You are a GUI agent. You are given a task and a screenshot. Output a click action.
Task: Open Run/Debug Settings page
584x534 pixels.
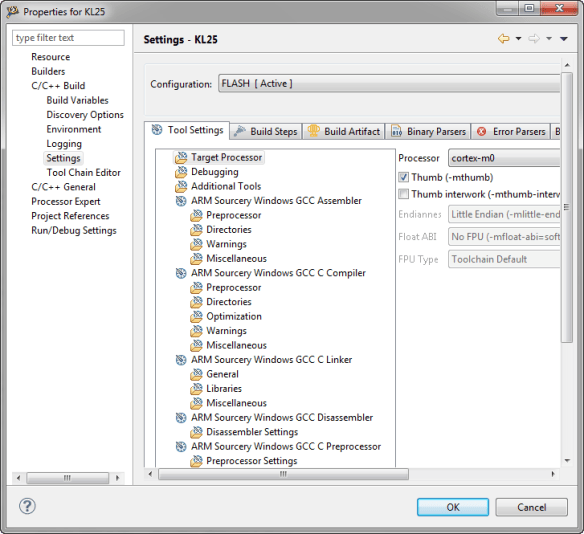[x=74, y=231]
